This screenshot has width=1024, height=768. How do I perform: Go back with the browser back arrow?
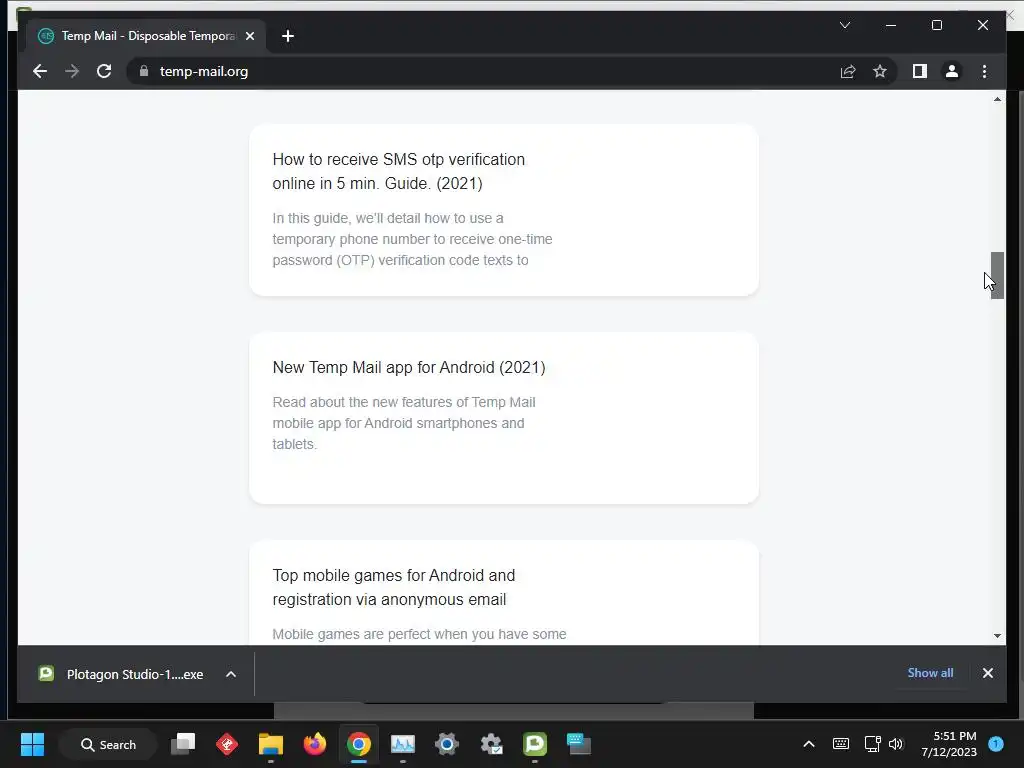(x=40, y=71)
